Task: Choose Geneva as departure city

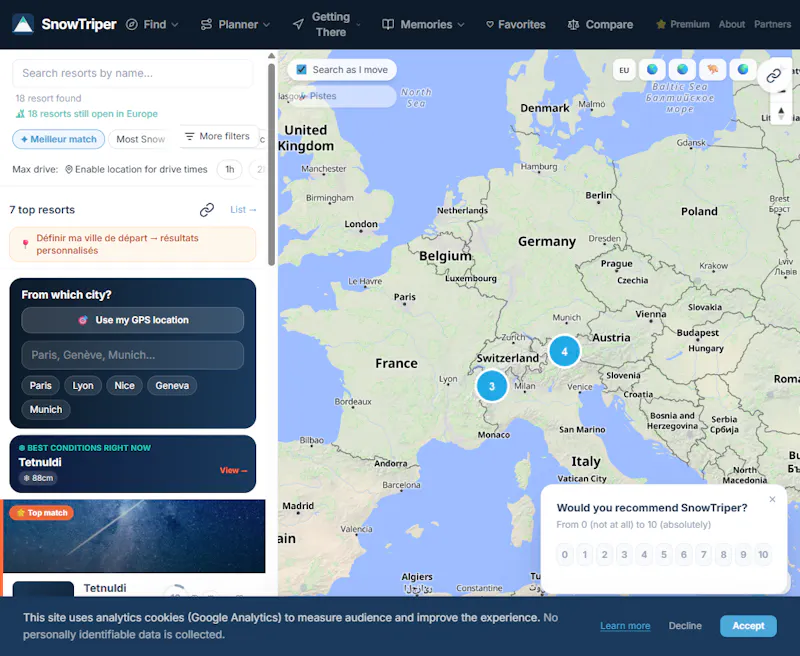Action: [x=172, y=386]
